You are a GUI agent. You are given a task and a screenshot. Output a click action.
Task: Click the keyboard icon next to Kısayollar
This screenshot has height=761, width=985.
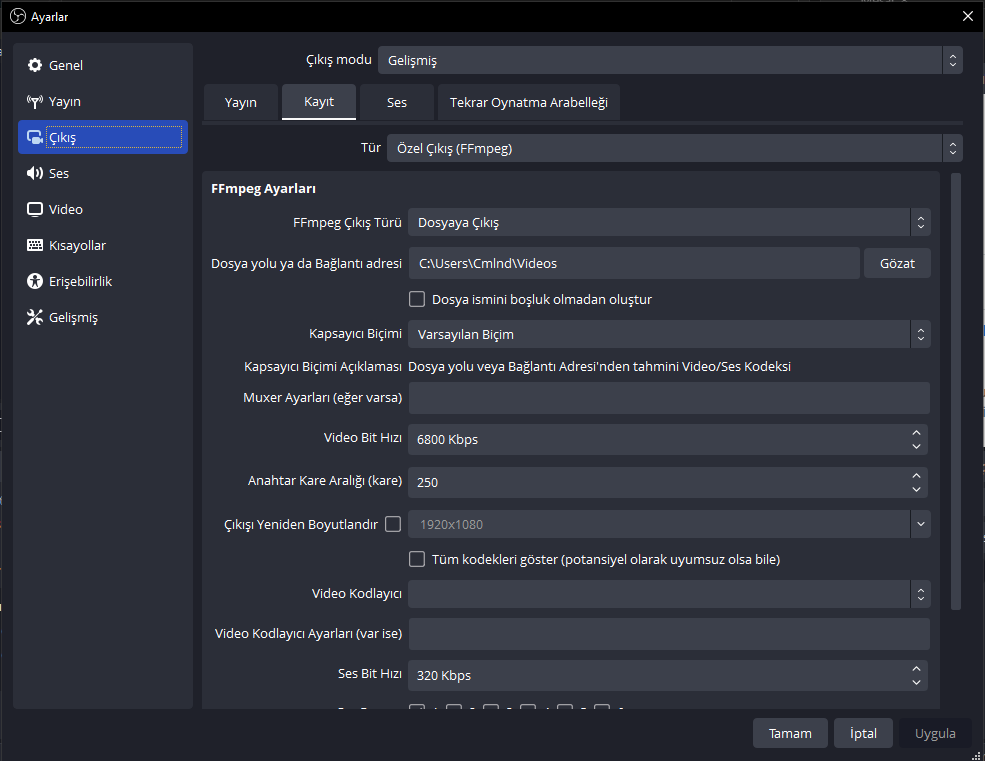[35, 246]
